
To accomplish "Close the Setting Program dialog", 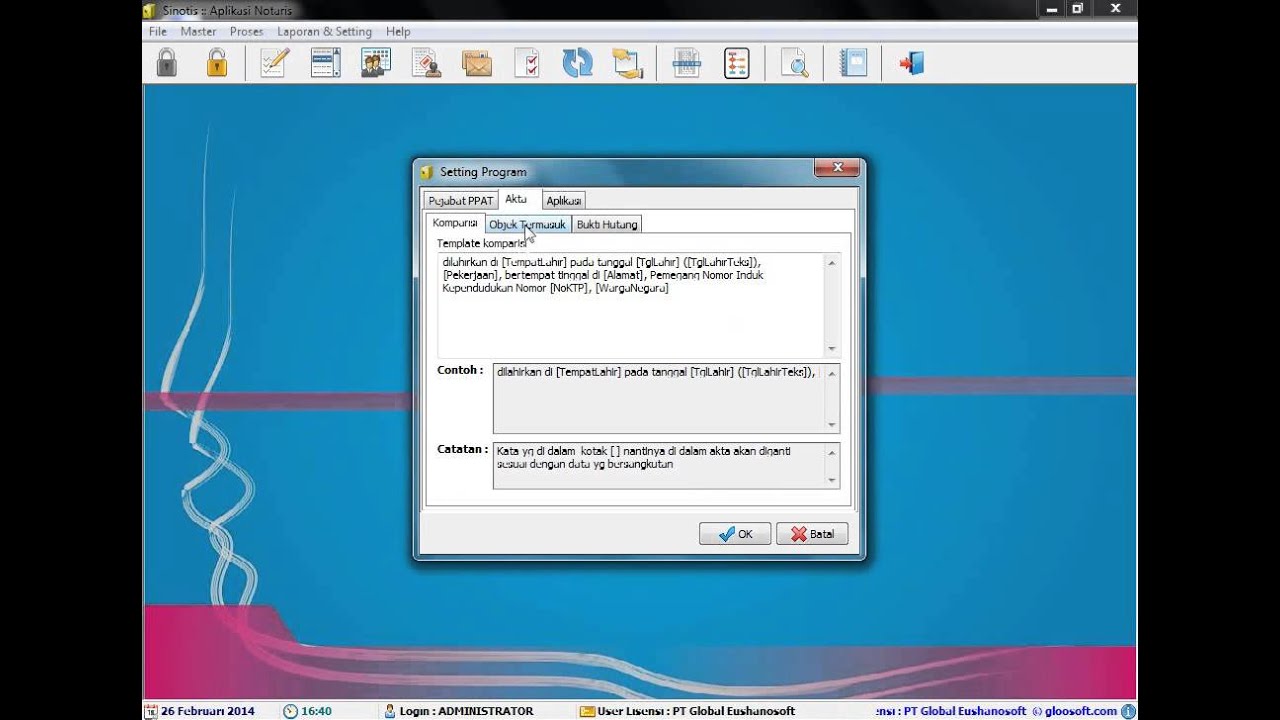I will (837, 168).
